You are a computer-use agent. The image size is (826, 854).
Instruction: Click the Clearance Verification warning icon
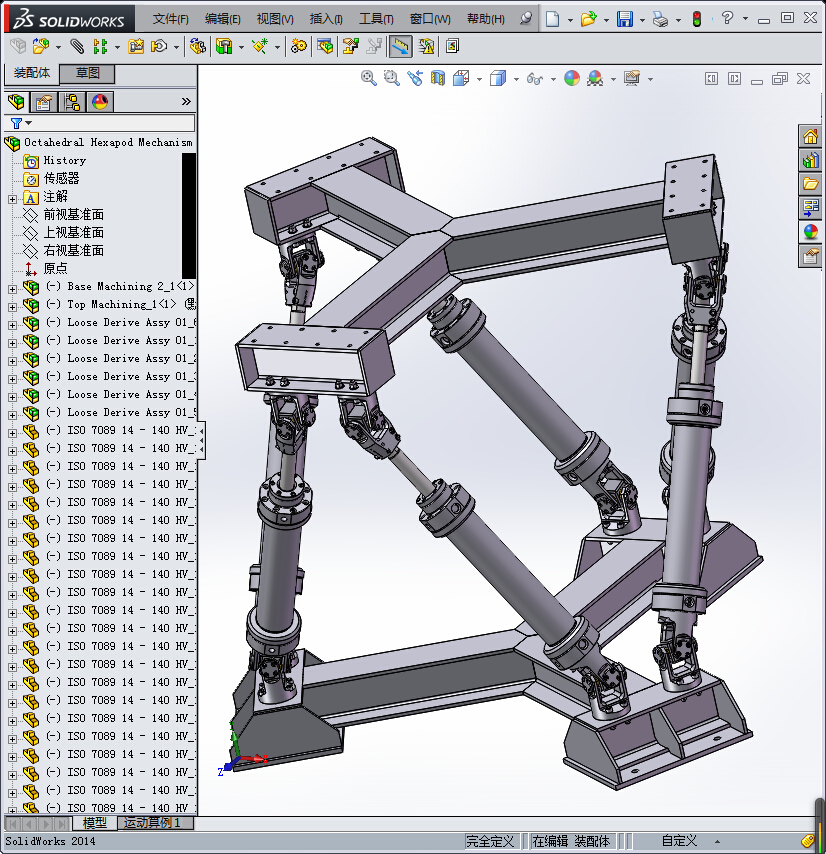(426, 46)
